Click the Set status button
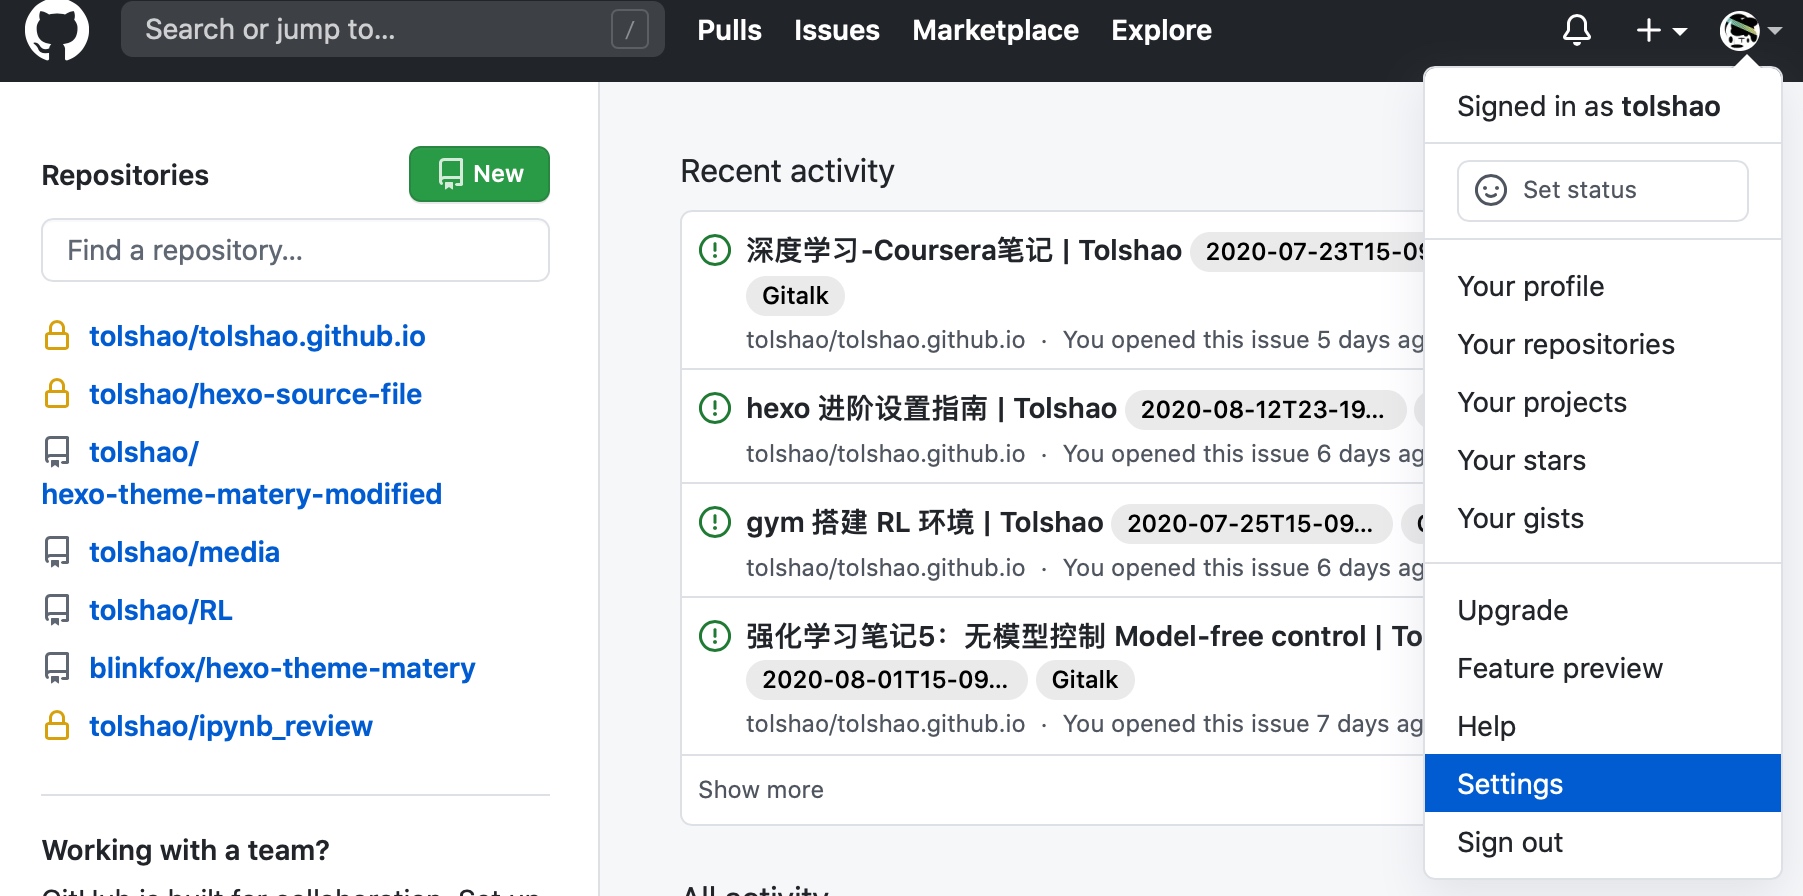The width and height of the screenshot is (1803, 896). [x=1602, y=190]
